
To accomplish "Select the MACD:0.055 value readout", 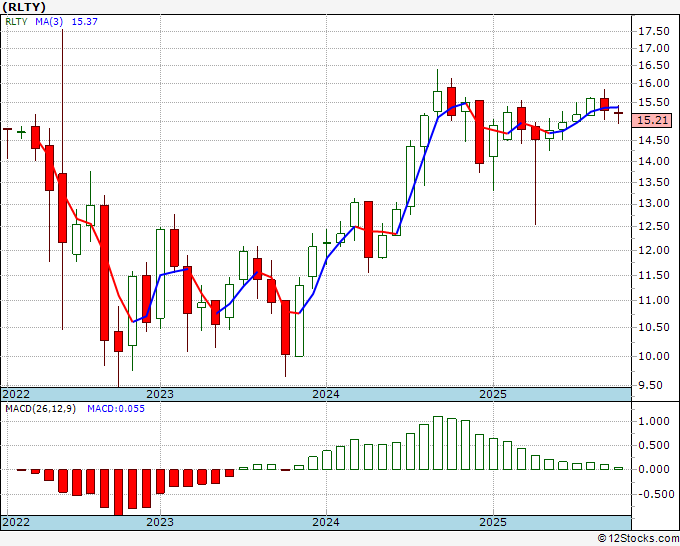I will pyautogui.click(x=116, y=409).
